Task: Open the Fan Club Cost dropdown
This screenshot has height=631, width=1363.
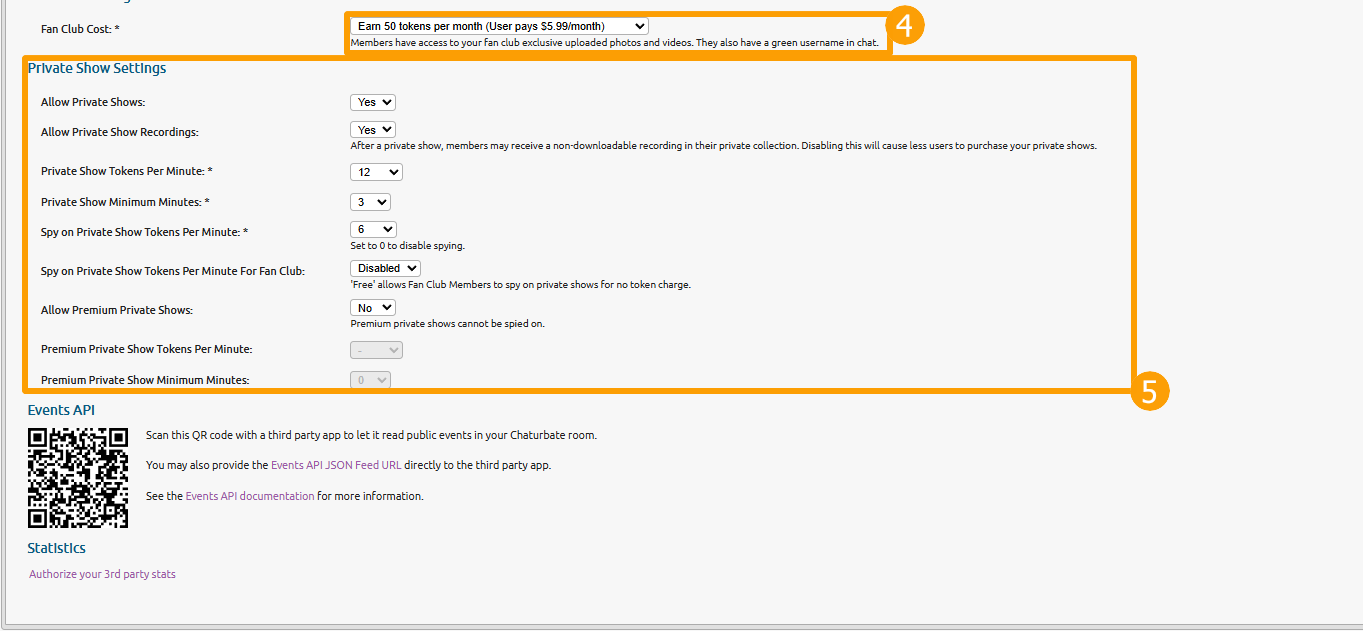Action: pyautogui.click(x=499, y=26)
